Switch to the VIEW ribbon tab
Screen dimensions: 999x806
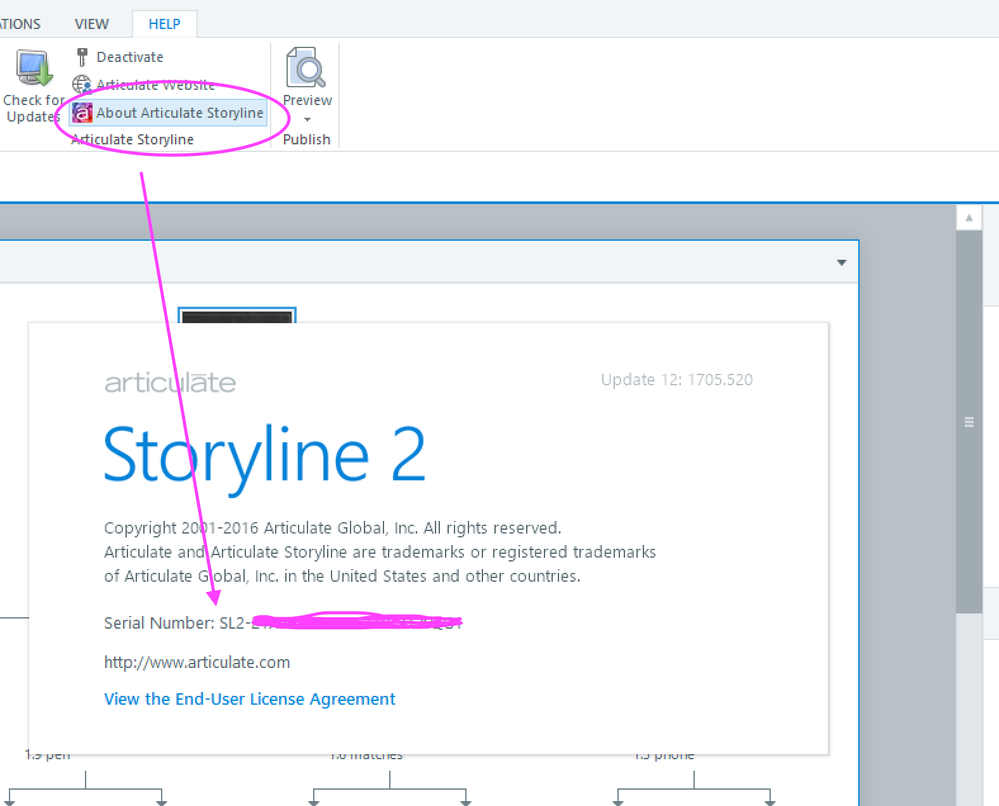pos(92,24)
